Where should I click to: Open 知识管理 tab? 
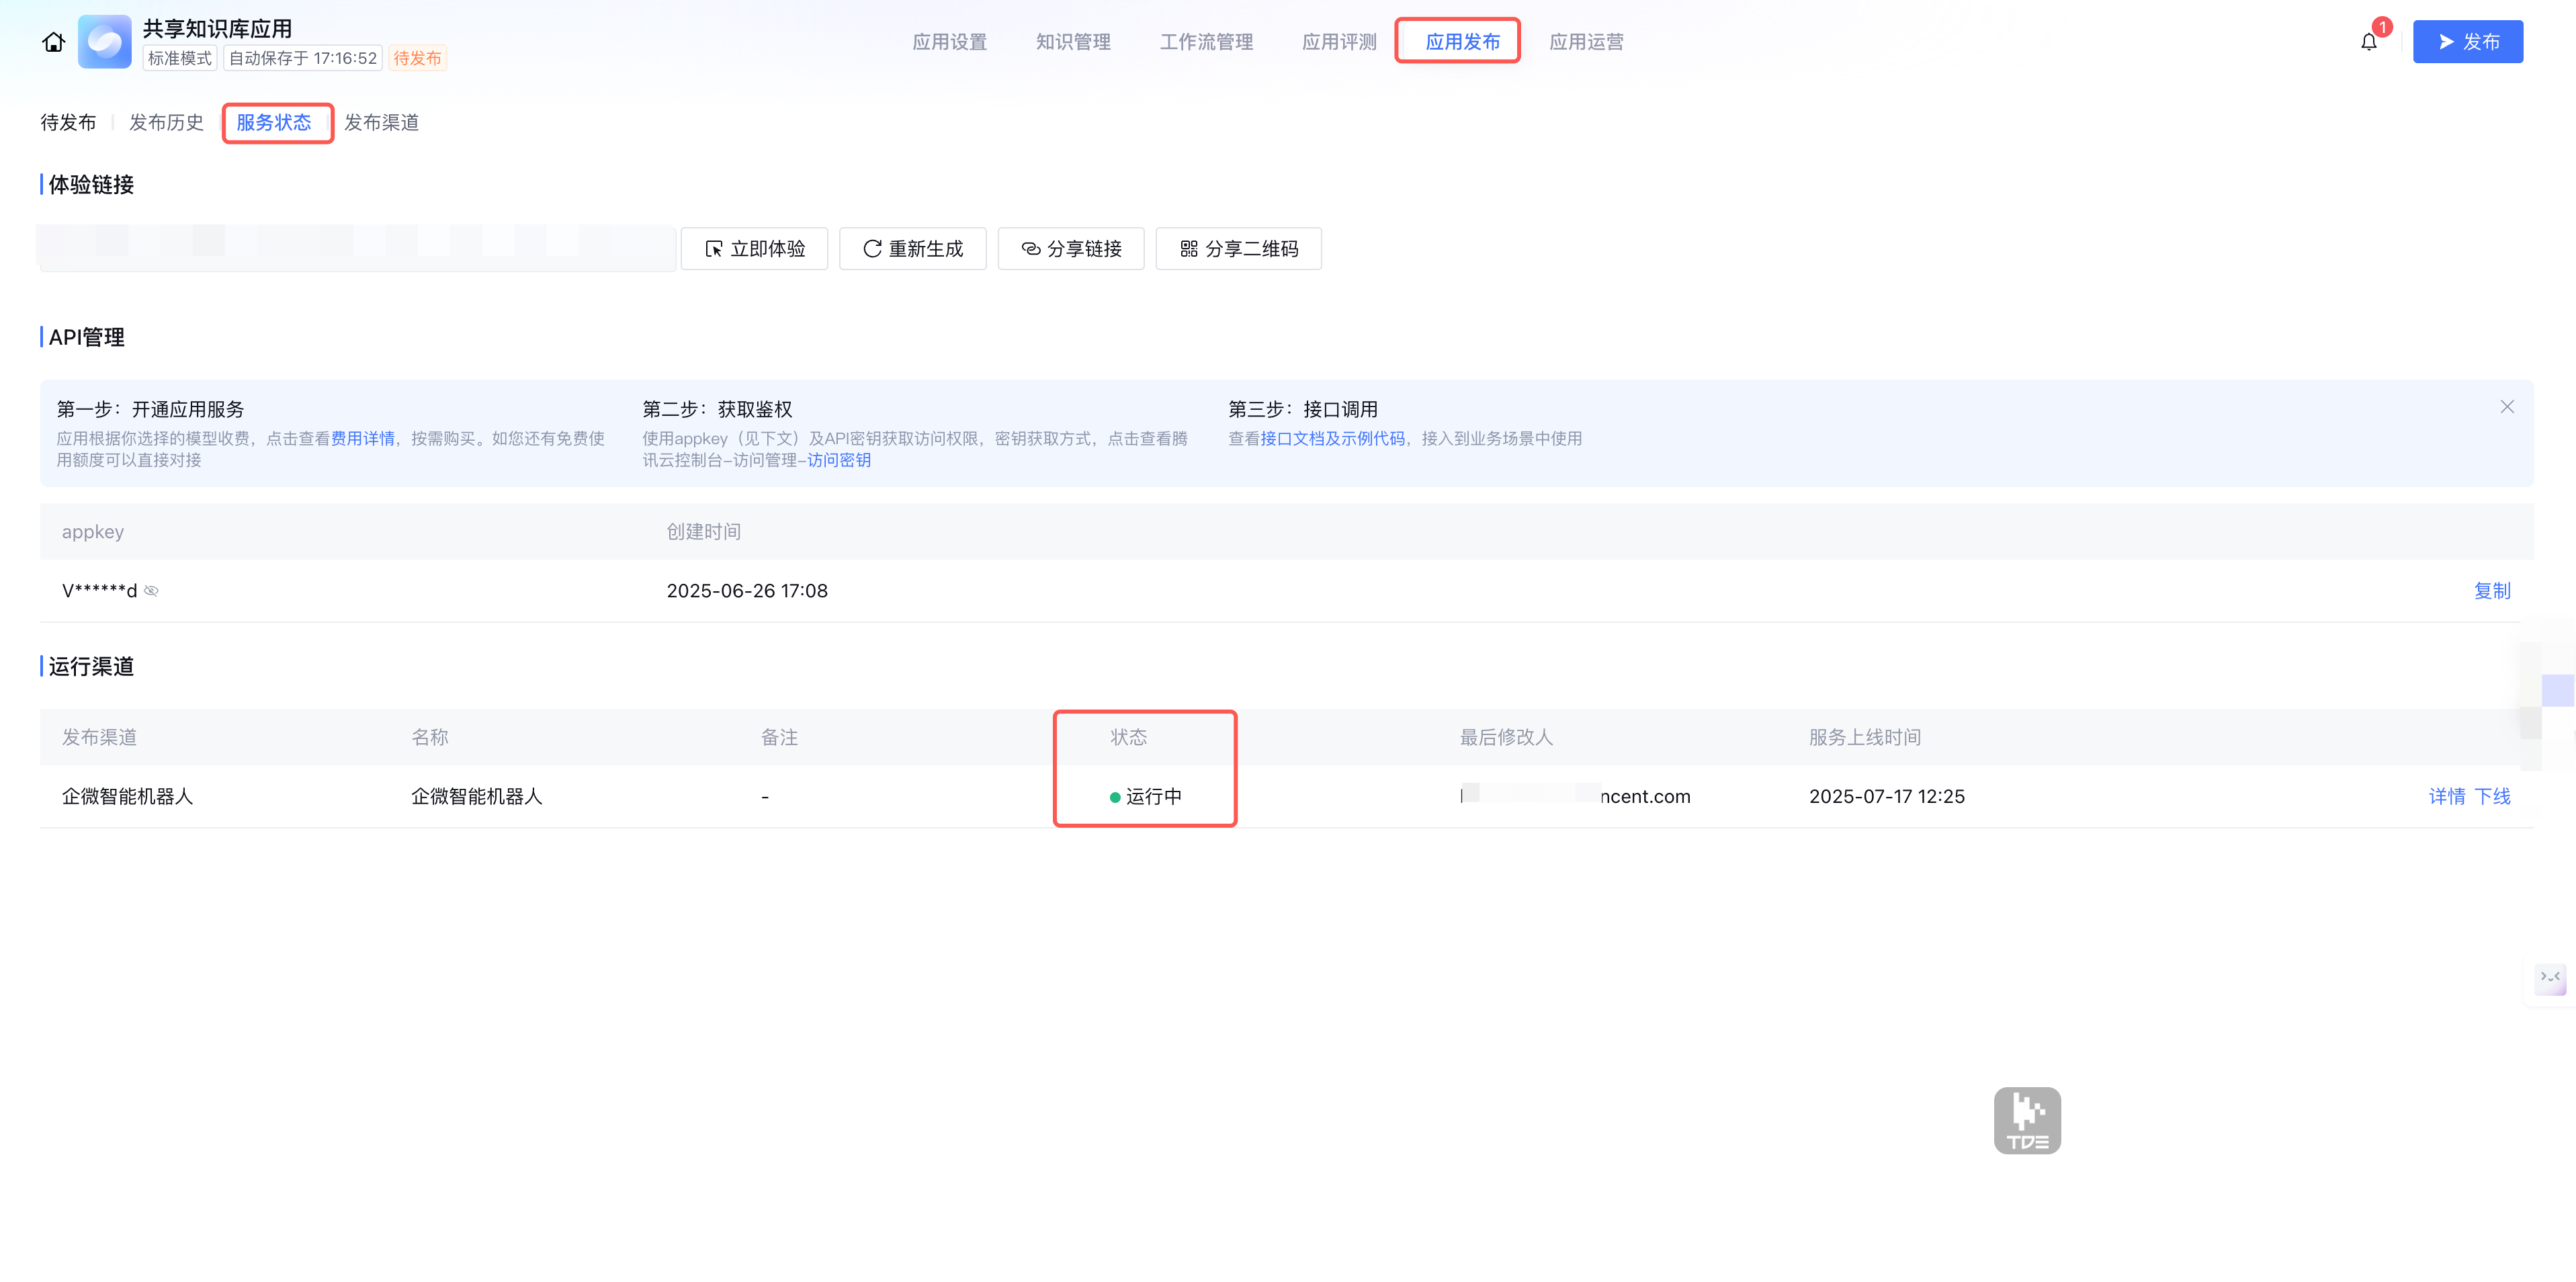tap(1073, 42)
